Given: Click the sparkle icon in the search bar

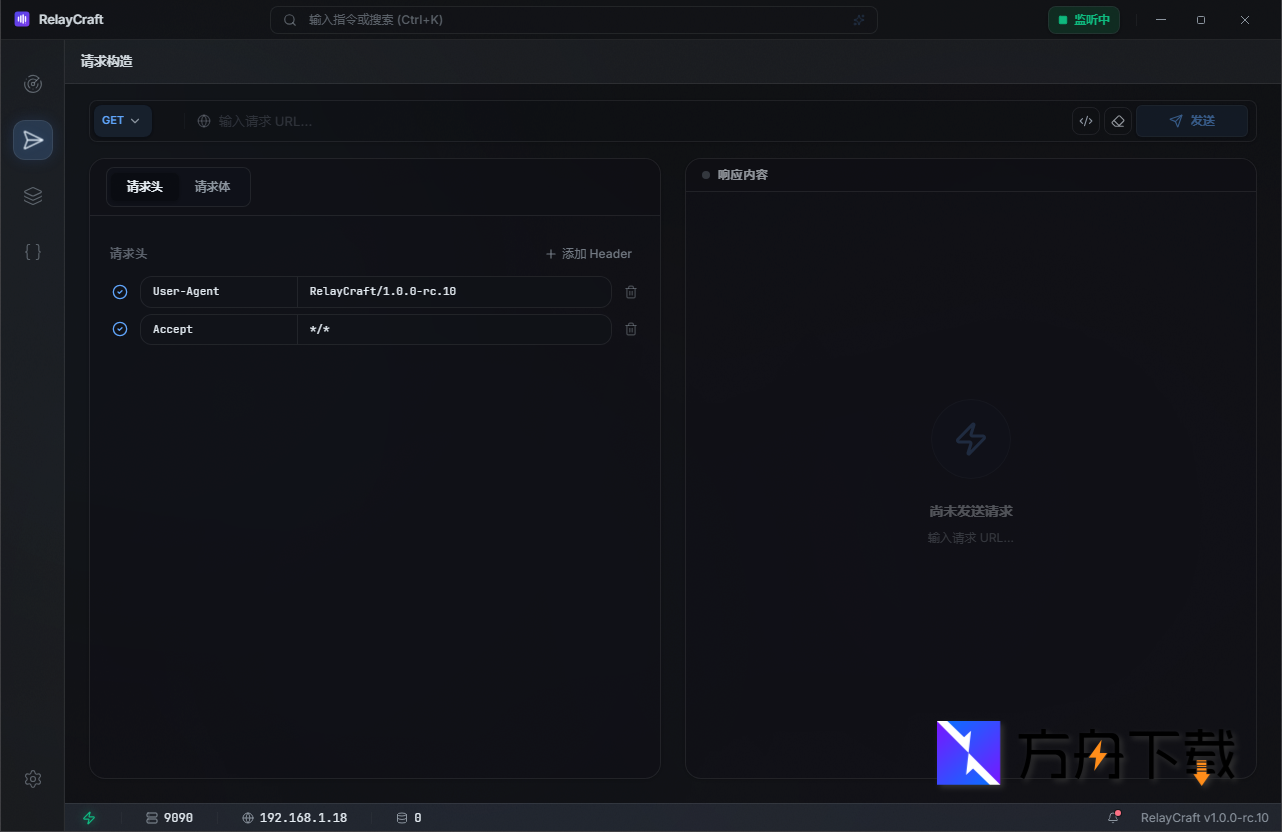Looking at the screenshot, I should click(x=858, y=19).
